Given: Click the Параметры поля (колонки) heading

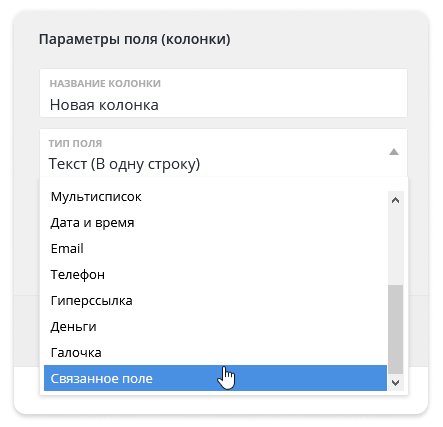Looking at the screenshot, I should tap(135, 39).
